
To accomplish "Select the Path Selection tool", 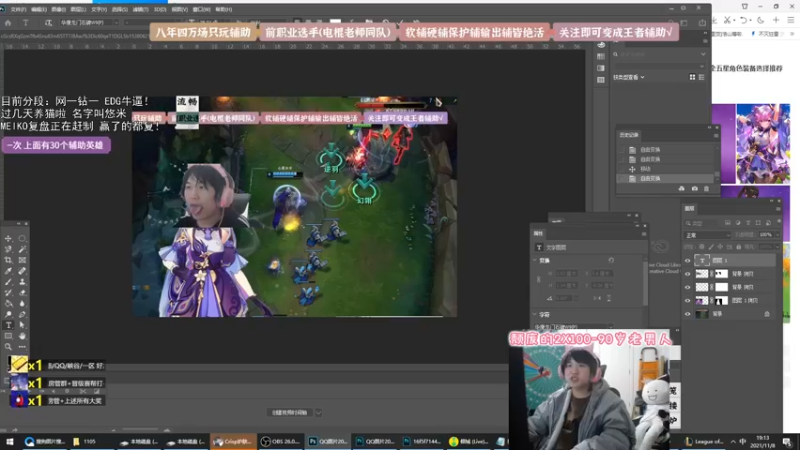I will [x=22, y=325].
